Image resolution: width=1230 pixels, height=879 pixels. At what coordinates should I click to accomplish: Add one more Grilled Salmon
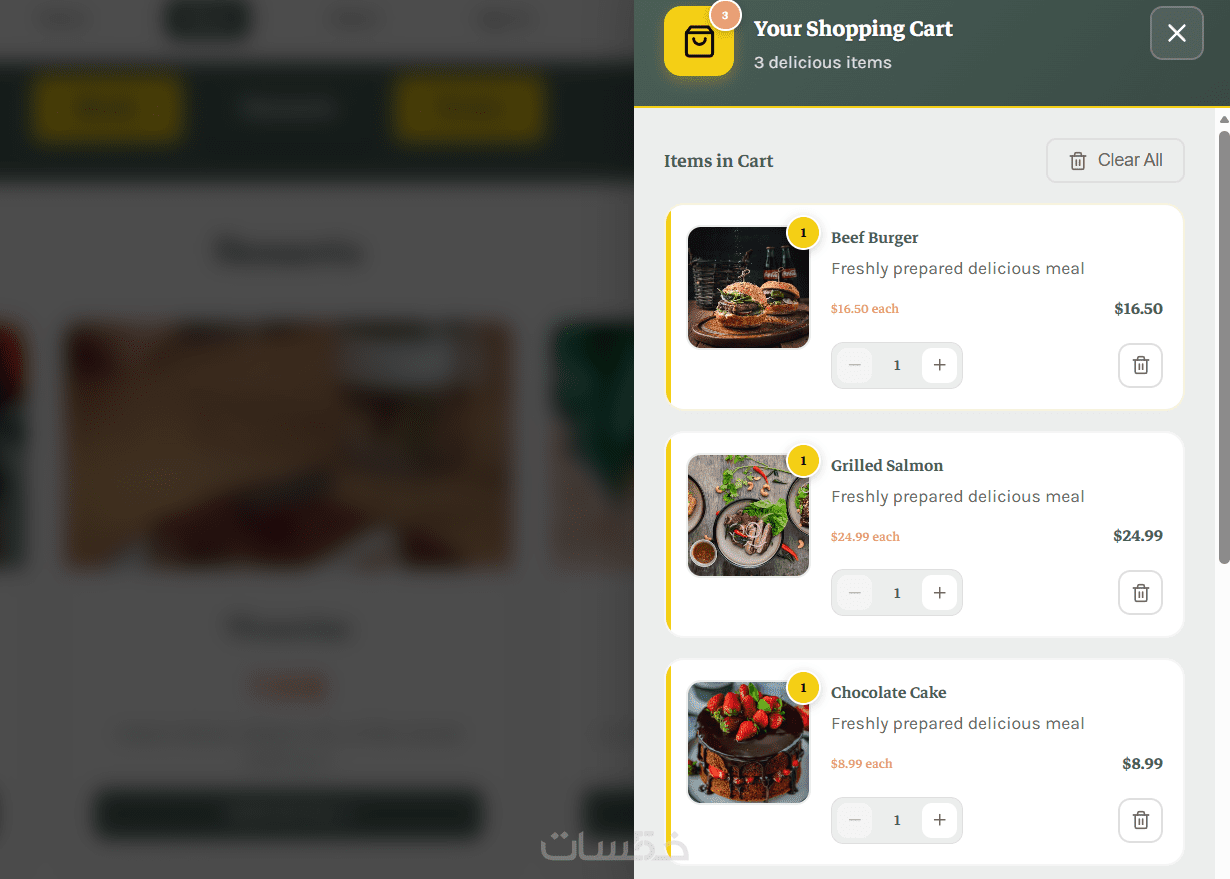pyautogui.click(x=939, y=593)
